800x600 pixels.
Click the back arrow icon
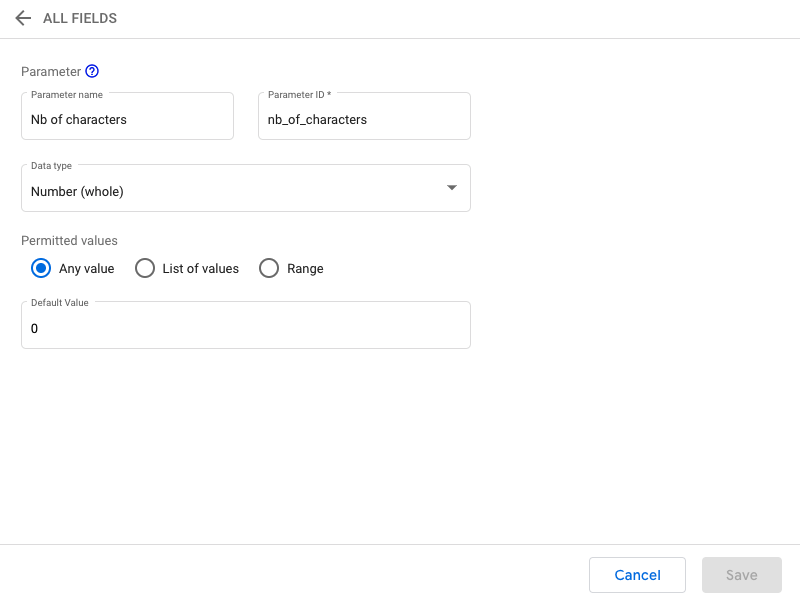[x=23, y=18]
